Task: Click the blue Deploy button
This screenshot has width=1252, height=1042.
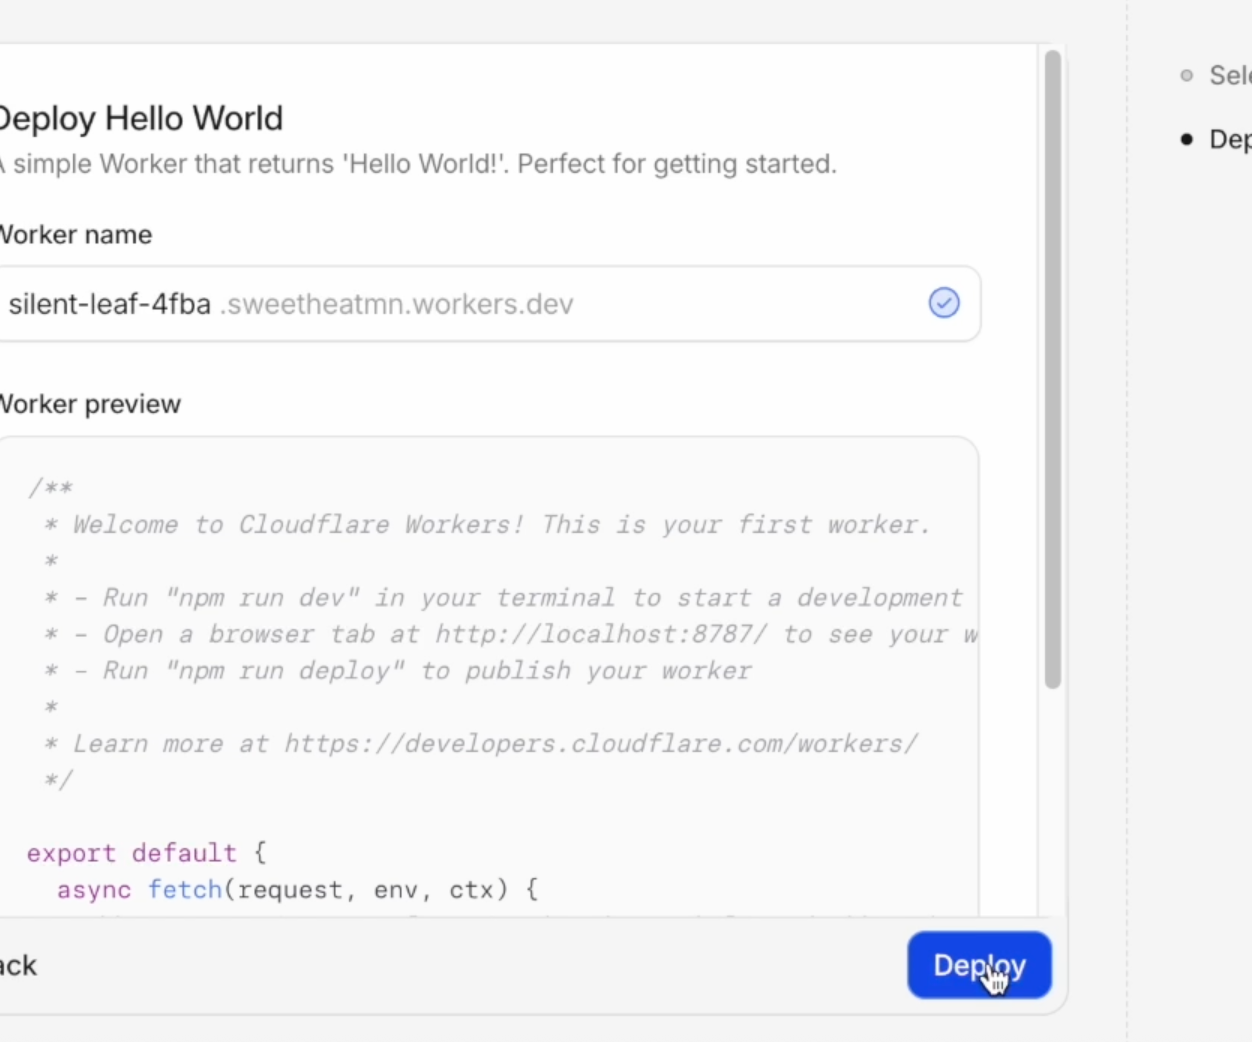Action: coord(979,965)
